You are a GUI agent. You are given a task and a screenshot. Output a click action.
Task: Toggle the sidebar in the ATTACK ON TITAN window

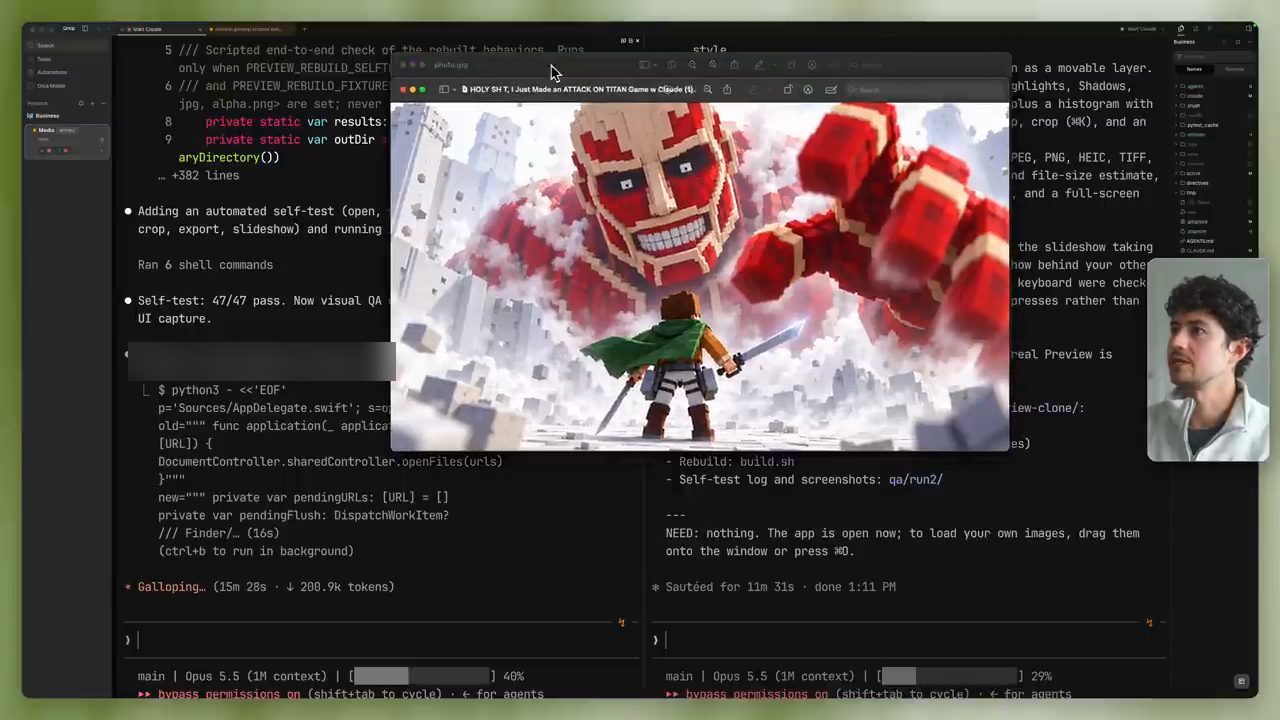tap(444, 89)
